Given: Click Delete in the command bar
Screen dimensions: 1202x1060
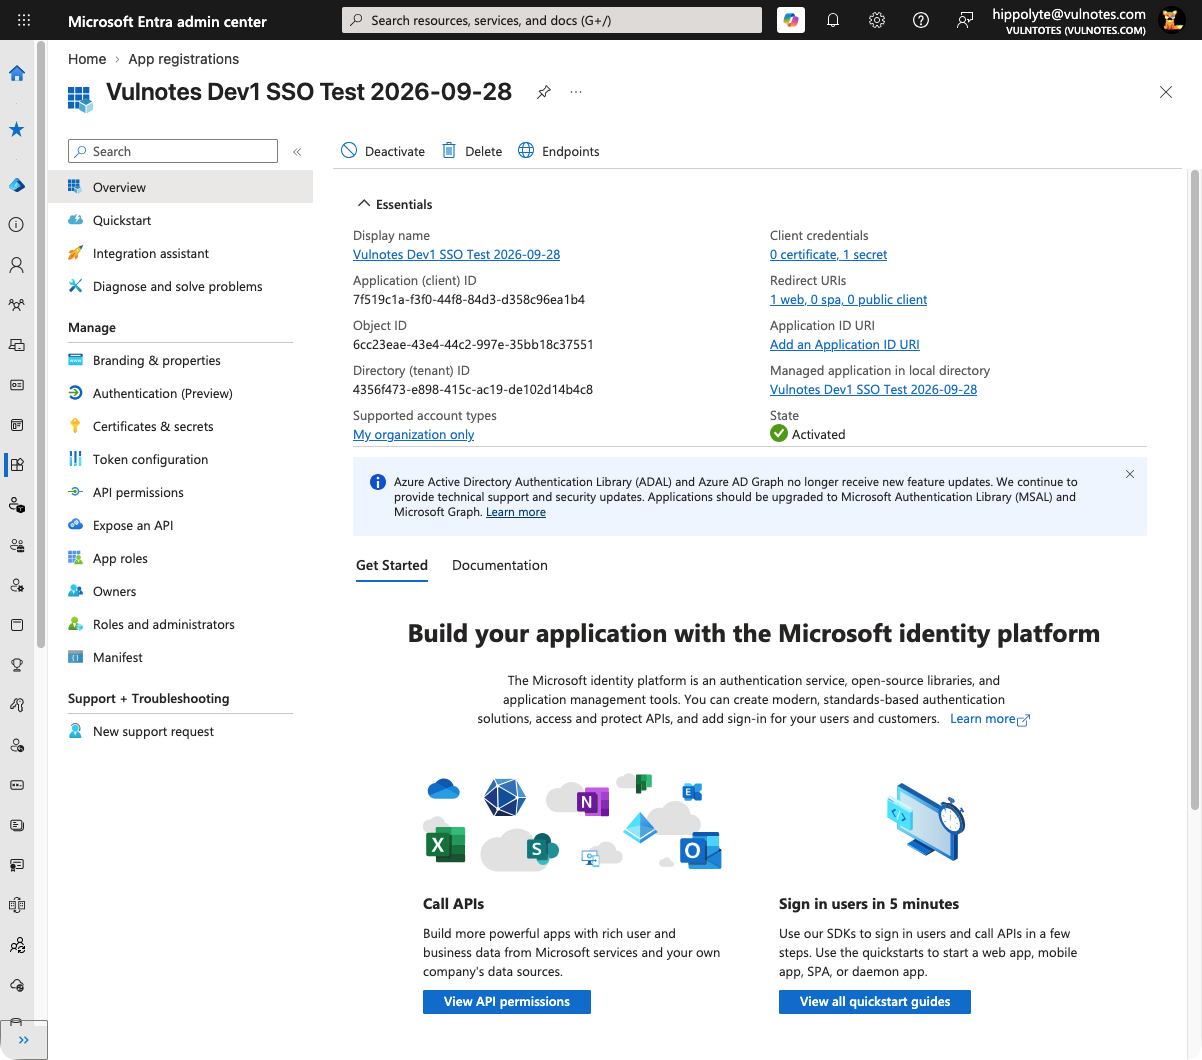Looking at the screenshot, I should [472, 151].
